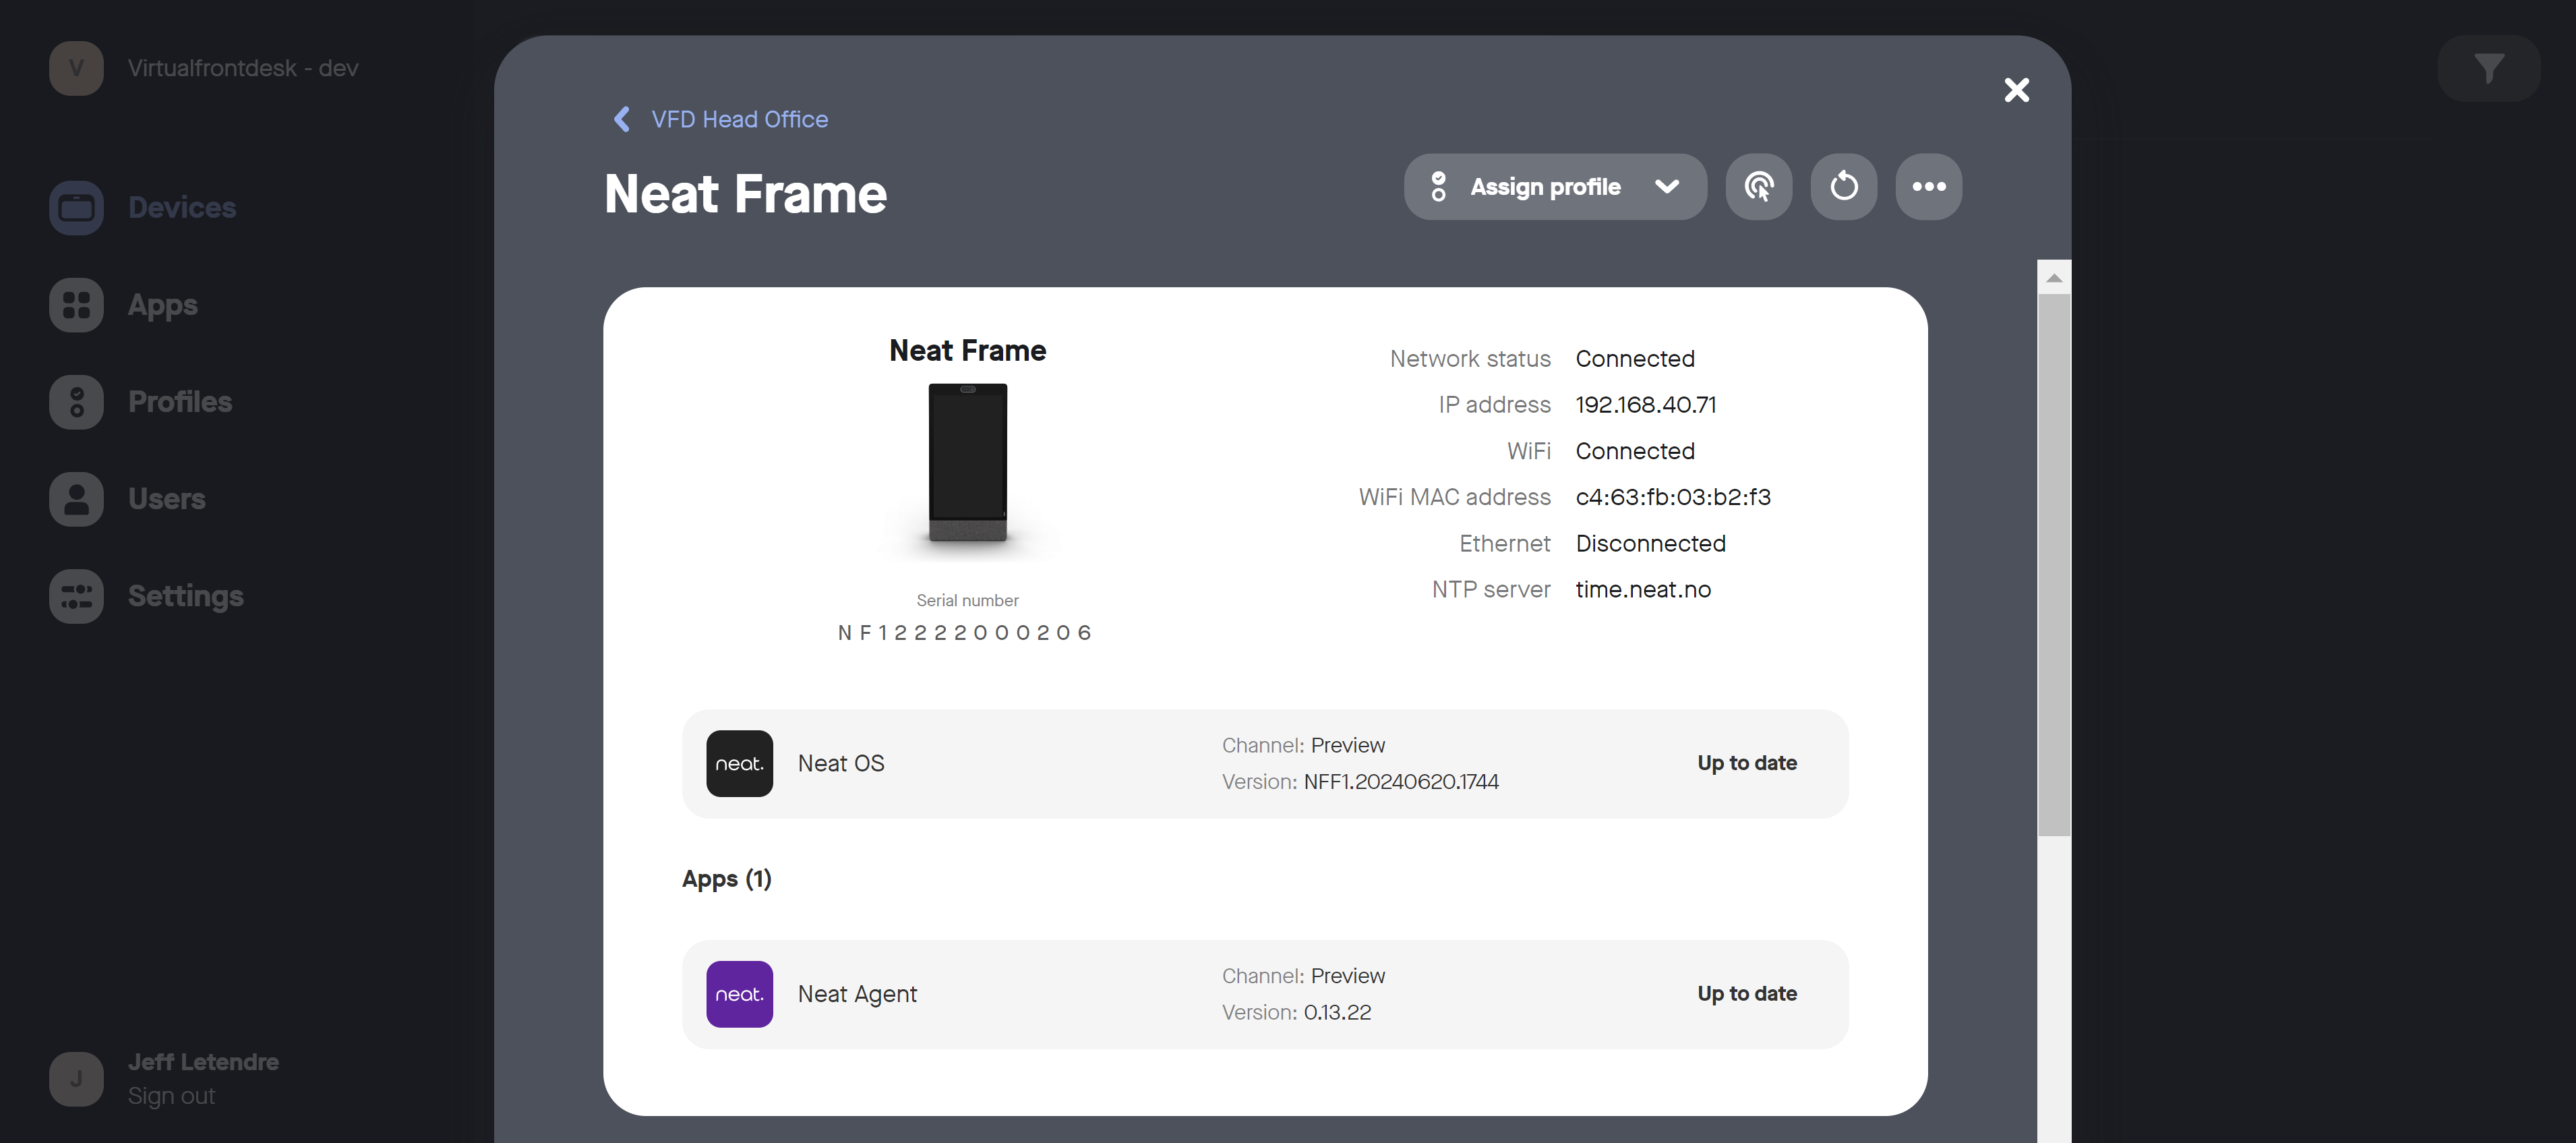Select the Profiles icon in sidebar

(76, 402)
